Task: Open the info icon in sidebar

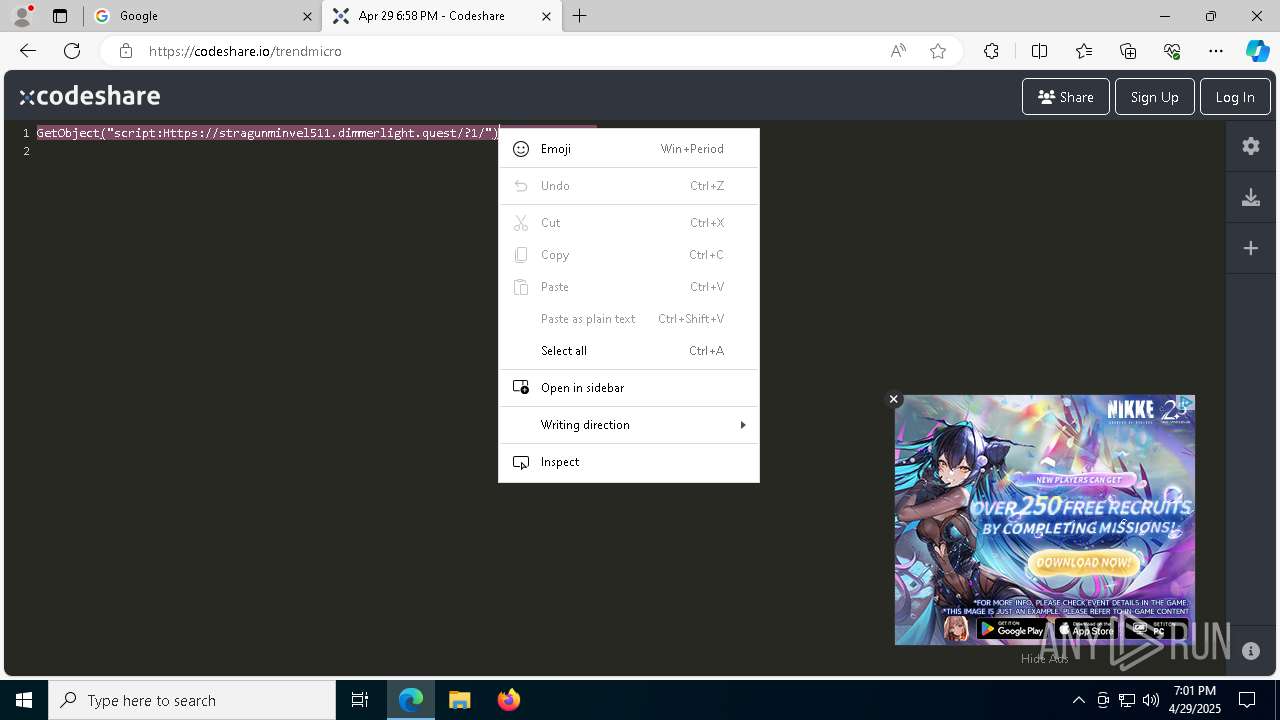Action: pyautogui.click(x=1250, y=651)
